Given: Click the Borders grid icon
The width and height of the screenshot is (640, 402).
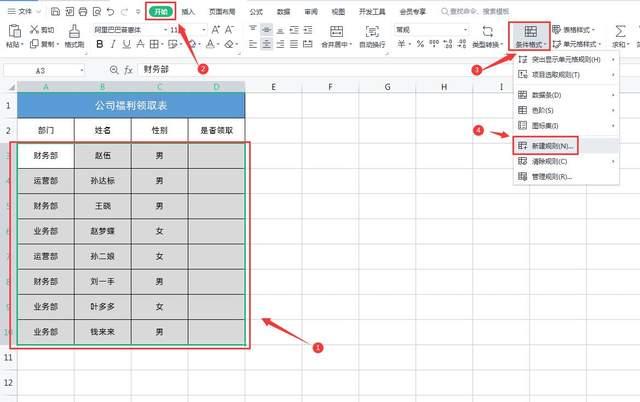Looking at the screenshot, I should click(154, 44).
